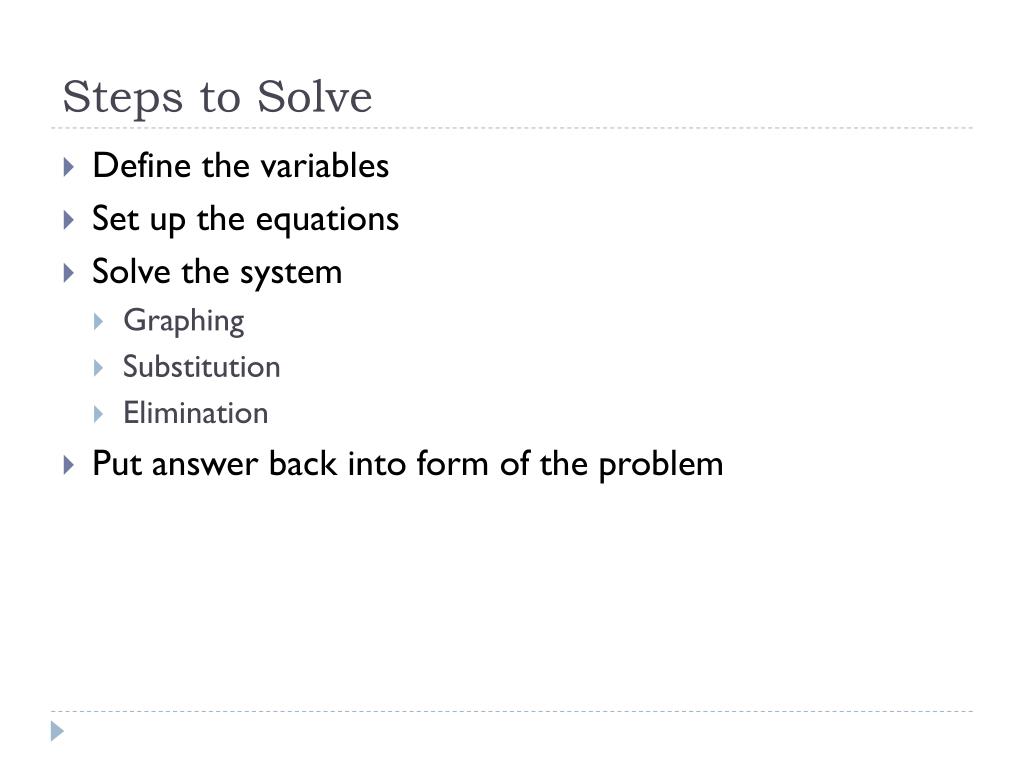Select the word "Solve" in the slide title
Screen dimensions: 1024x768
(x=314, y=97)
